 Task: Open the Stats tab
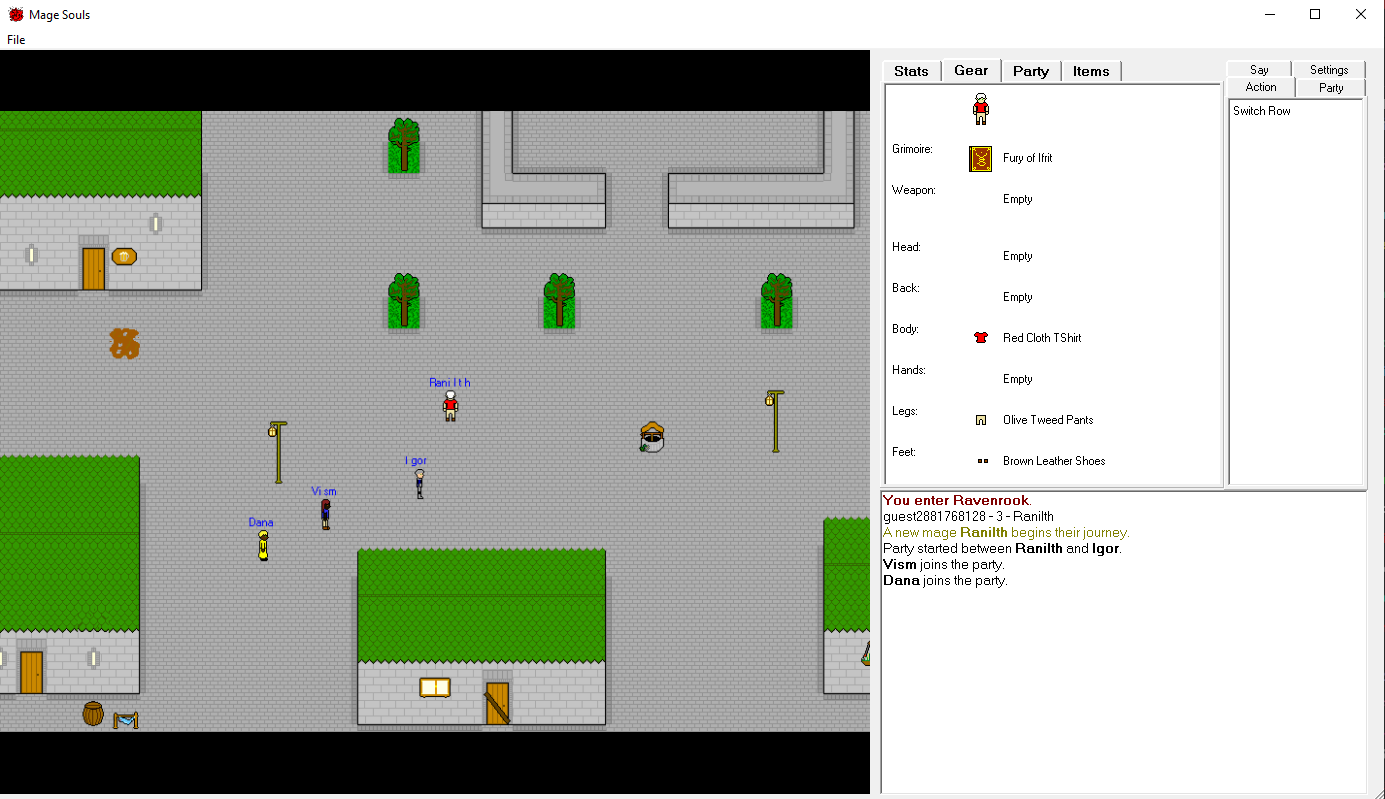[911, 71]
